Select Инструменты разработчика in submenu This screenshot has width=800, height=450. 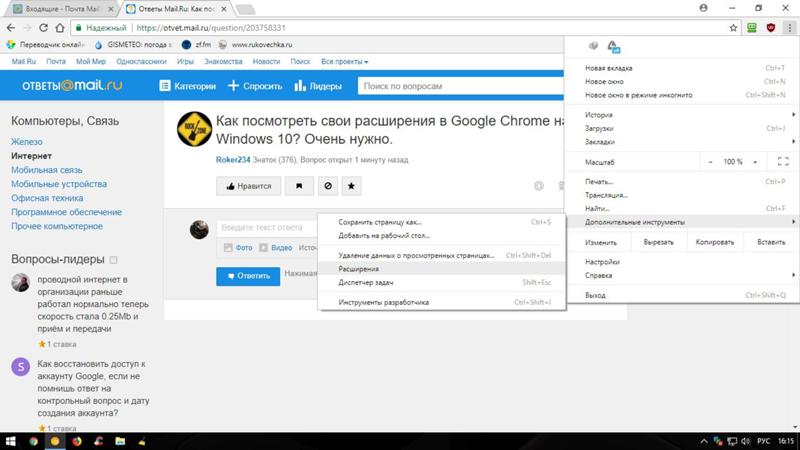(441, 302)
